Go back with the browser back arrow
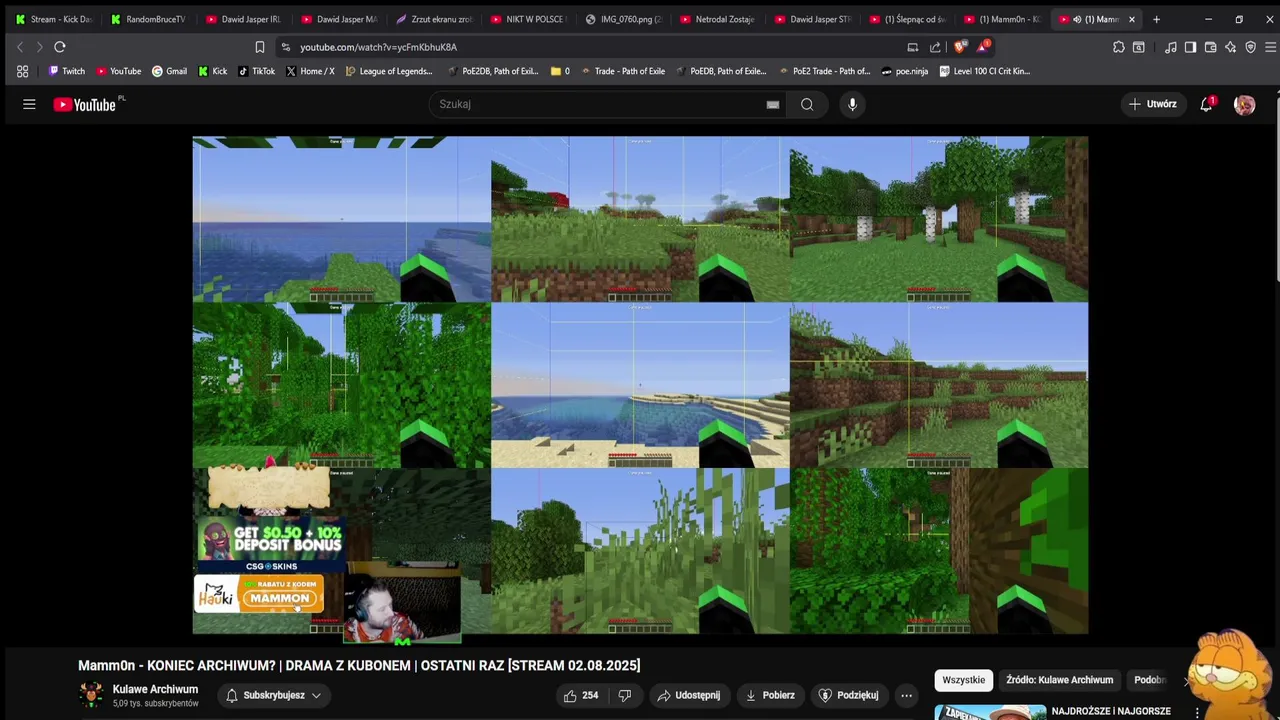The height and width of the screenshot is (720, 1280). click(x=19, y=47)
